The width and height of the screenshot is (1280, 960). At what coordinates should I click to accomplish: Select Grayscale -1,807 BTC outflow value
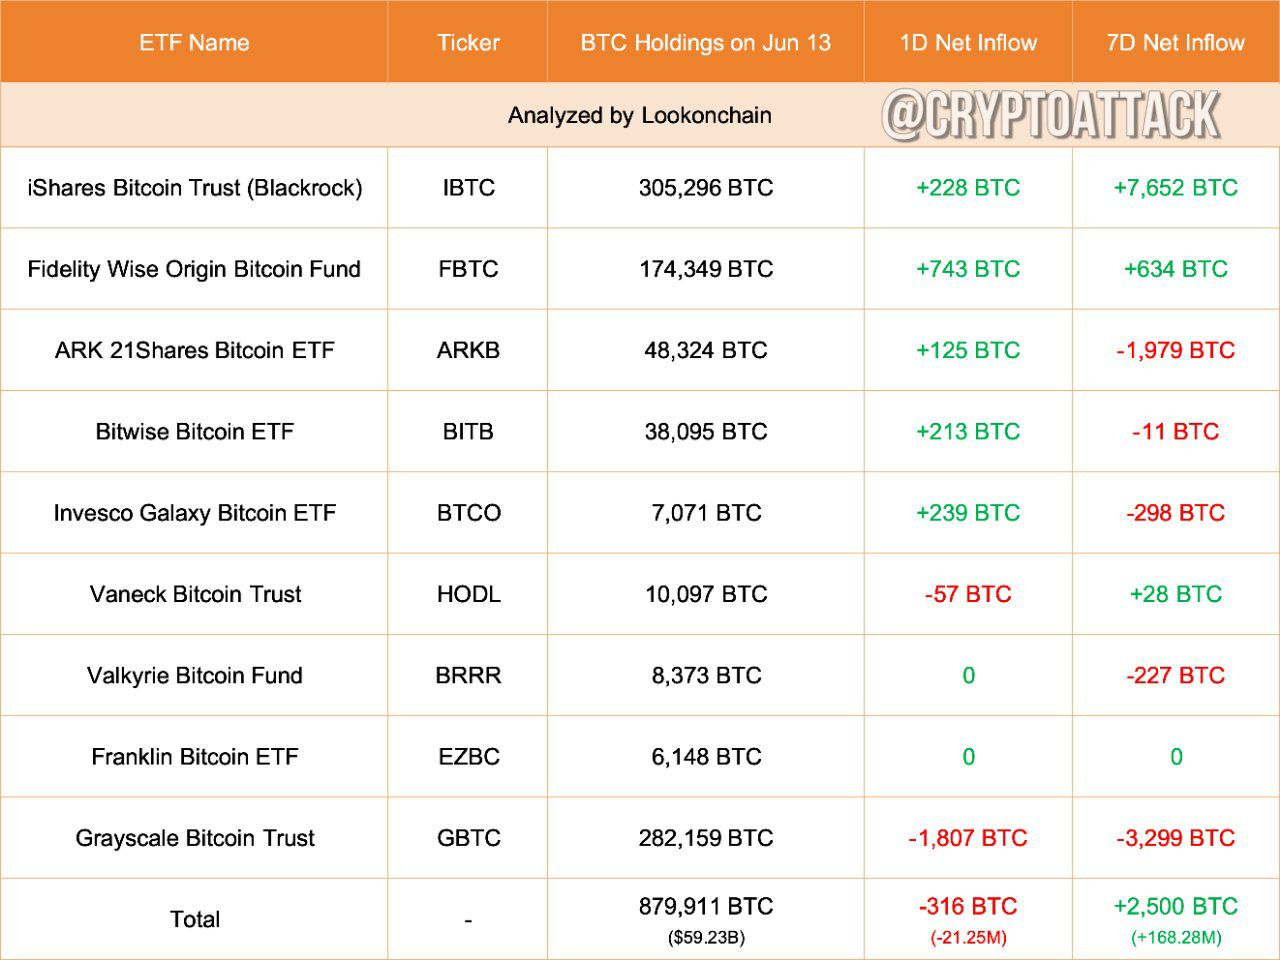pos(968,838)
